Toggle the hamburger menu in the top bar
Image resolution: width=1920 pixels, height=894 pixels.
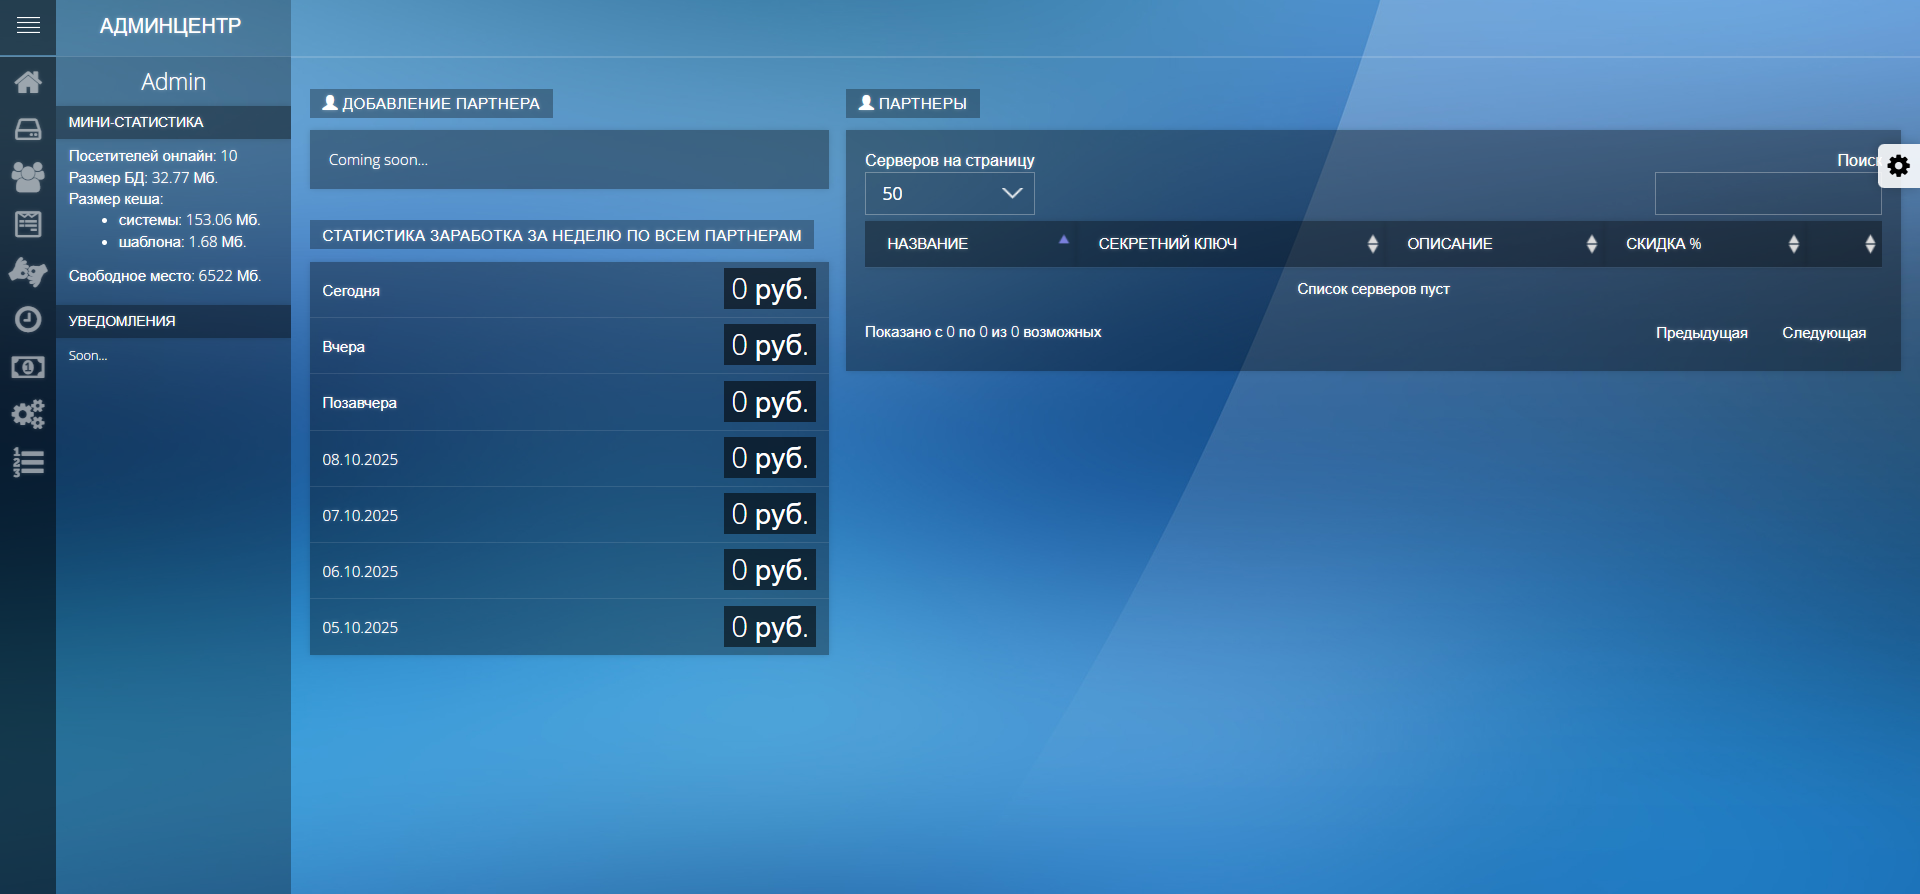tap(28, 26)
